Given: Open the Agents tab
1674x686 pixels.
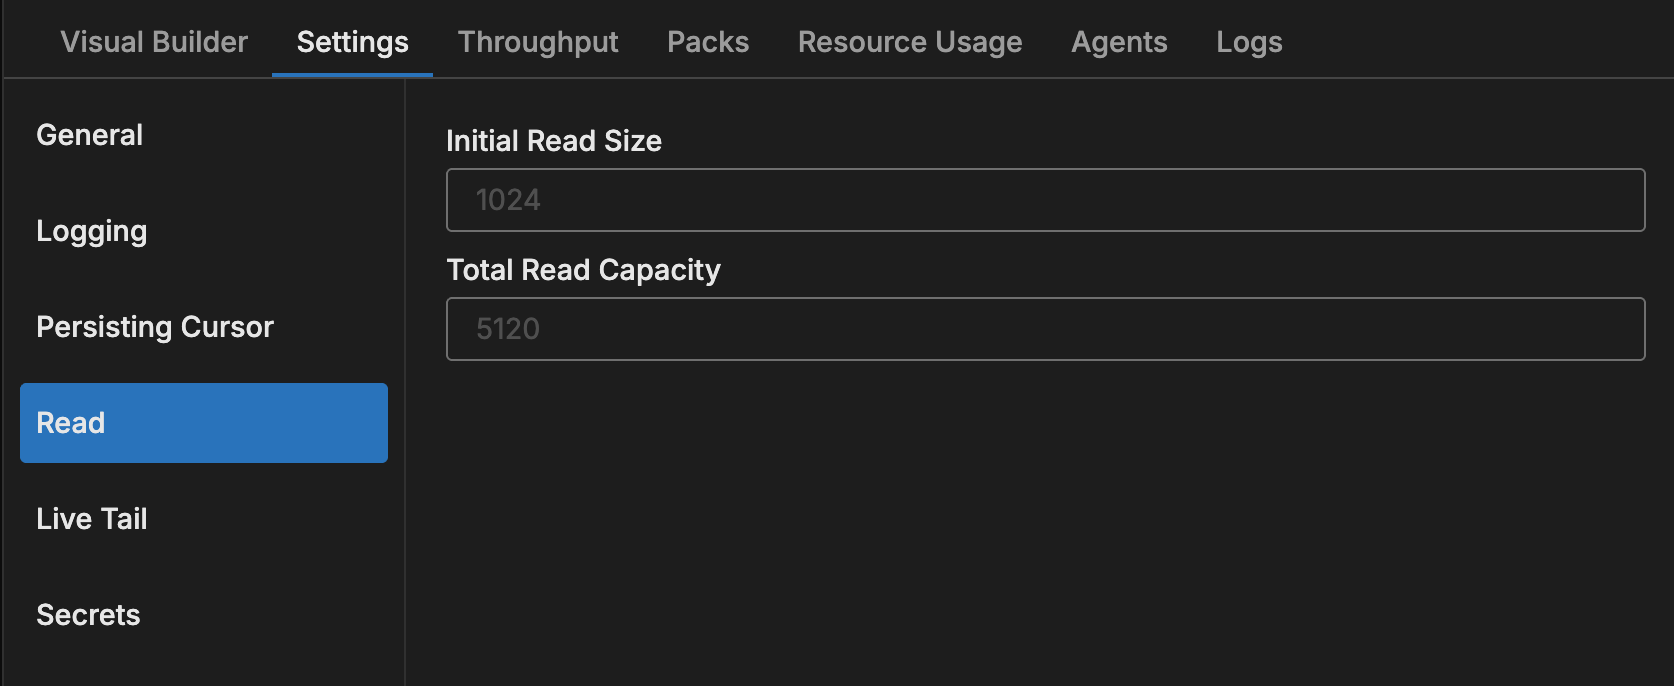Looking at the screenshot, I should (x=1119, y=42).
